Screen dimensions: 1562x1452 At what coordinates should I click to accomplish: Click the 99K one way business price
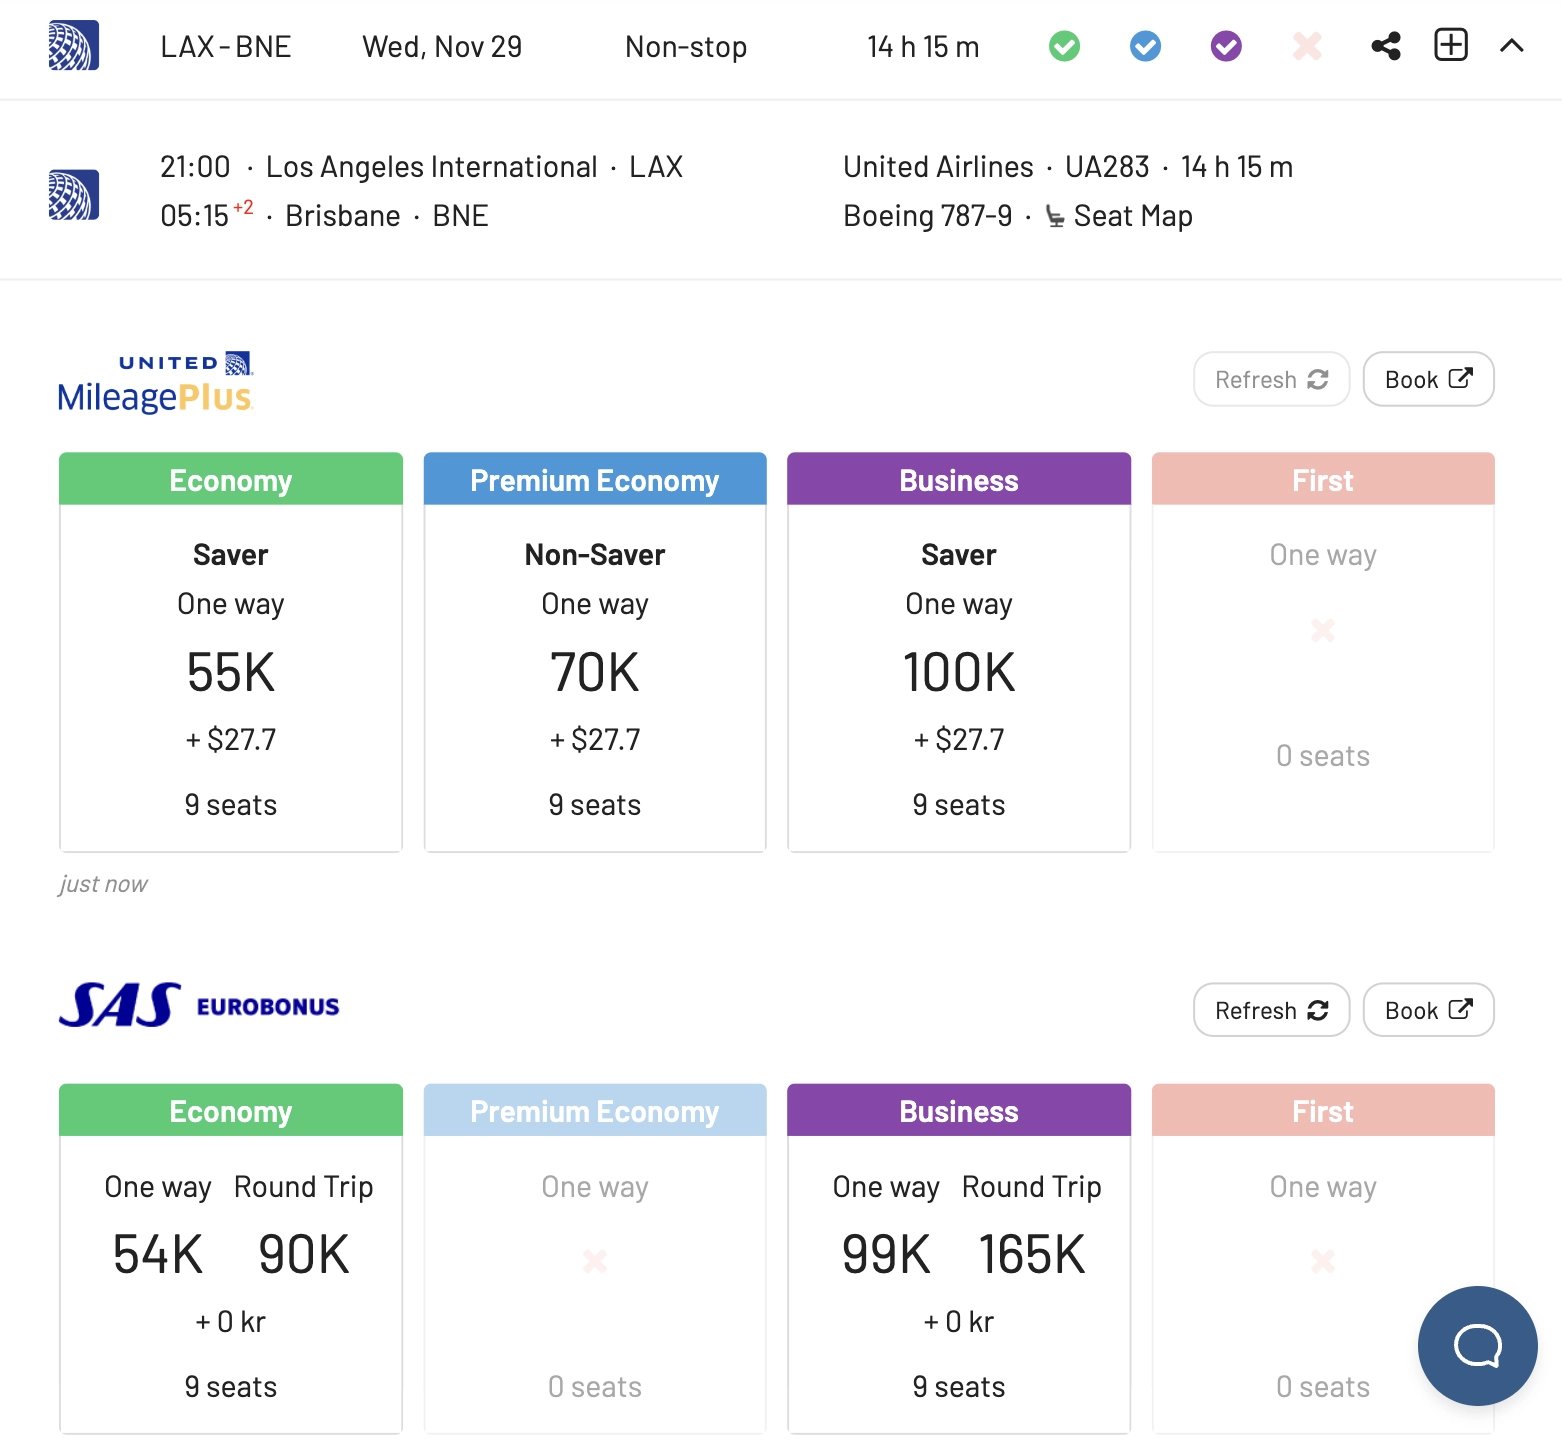[886, 1254]
